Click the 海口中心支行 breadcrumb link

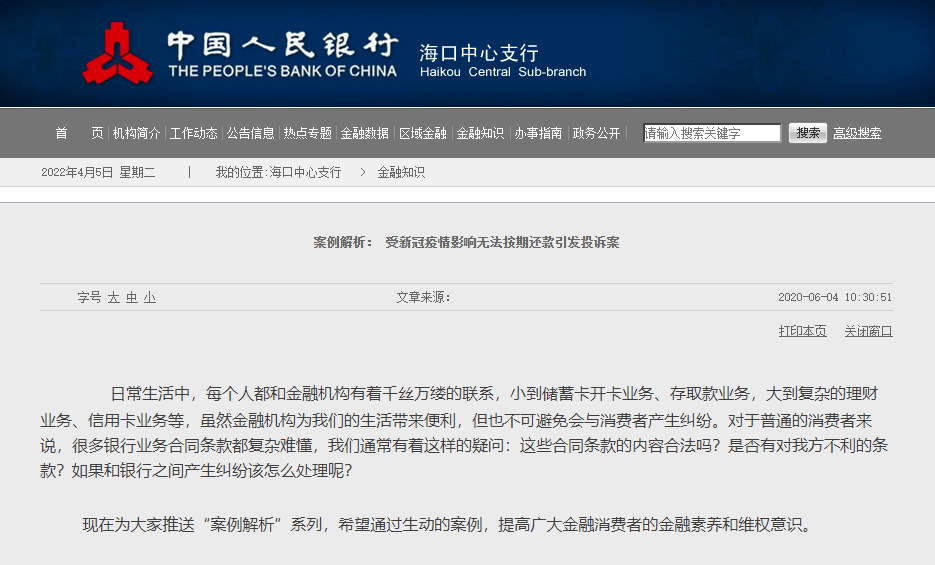point(305,172)
